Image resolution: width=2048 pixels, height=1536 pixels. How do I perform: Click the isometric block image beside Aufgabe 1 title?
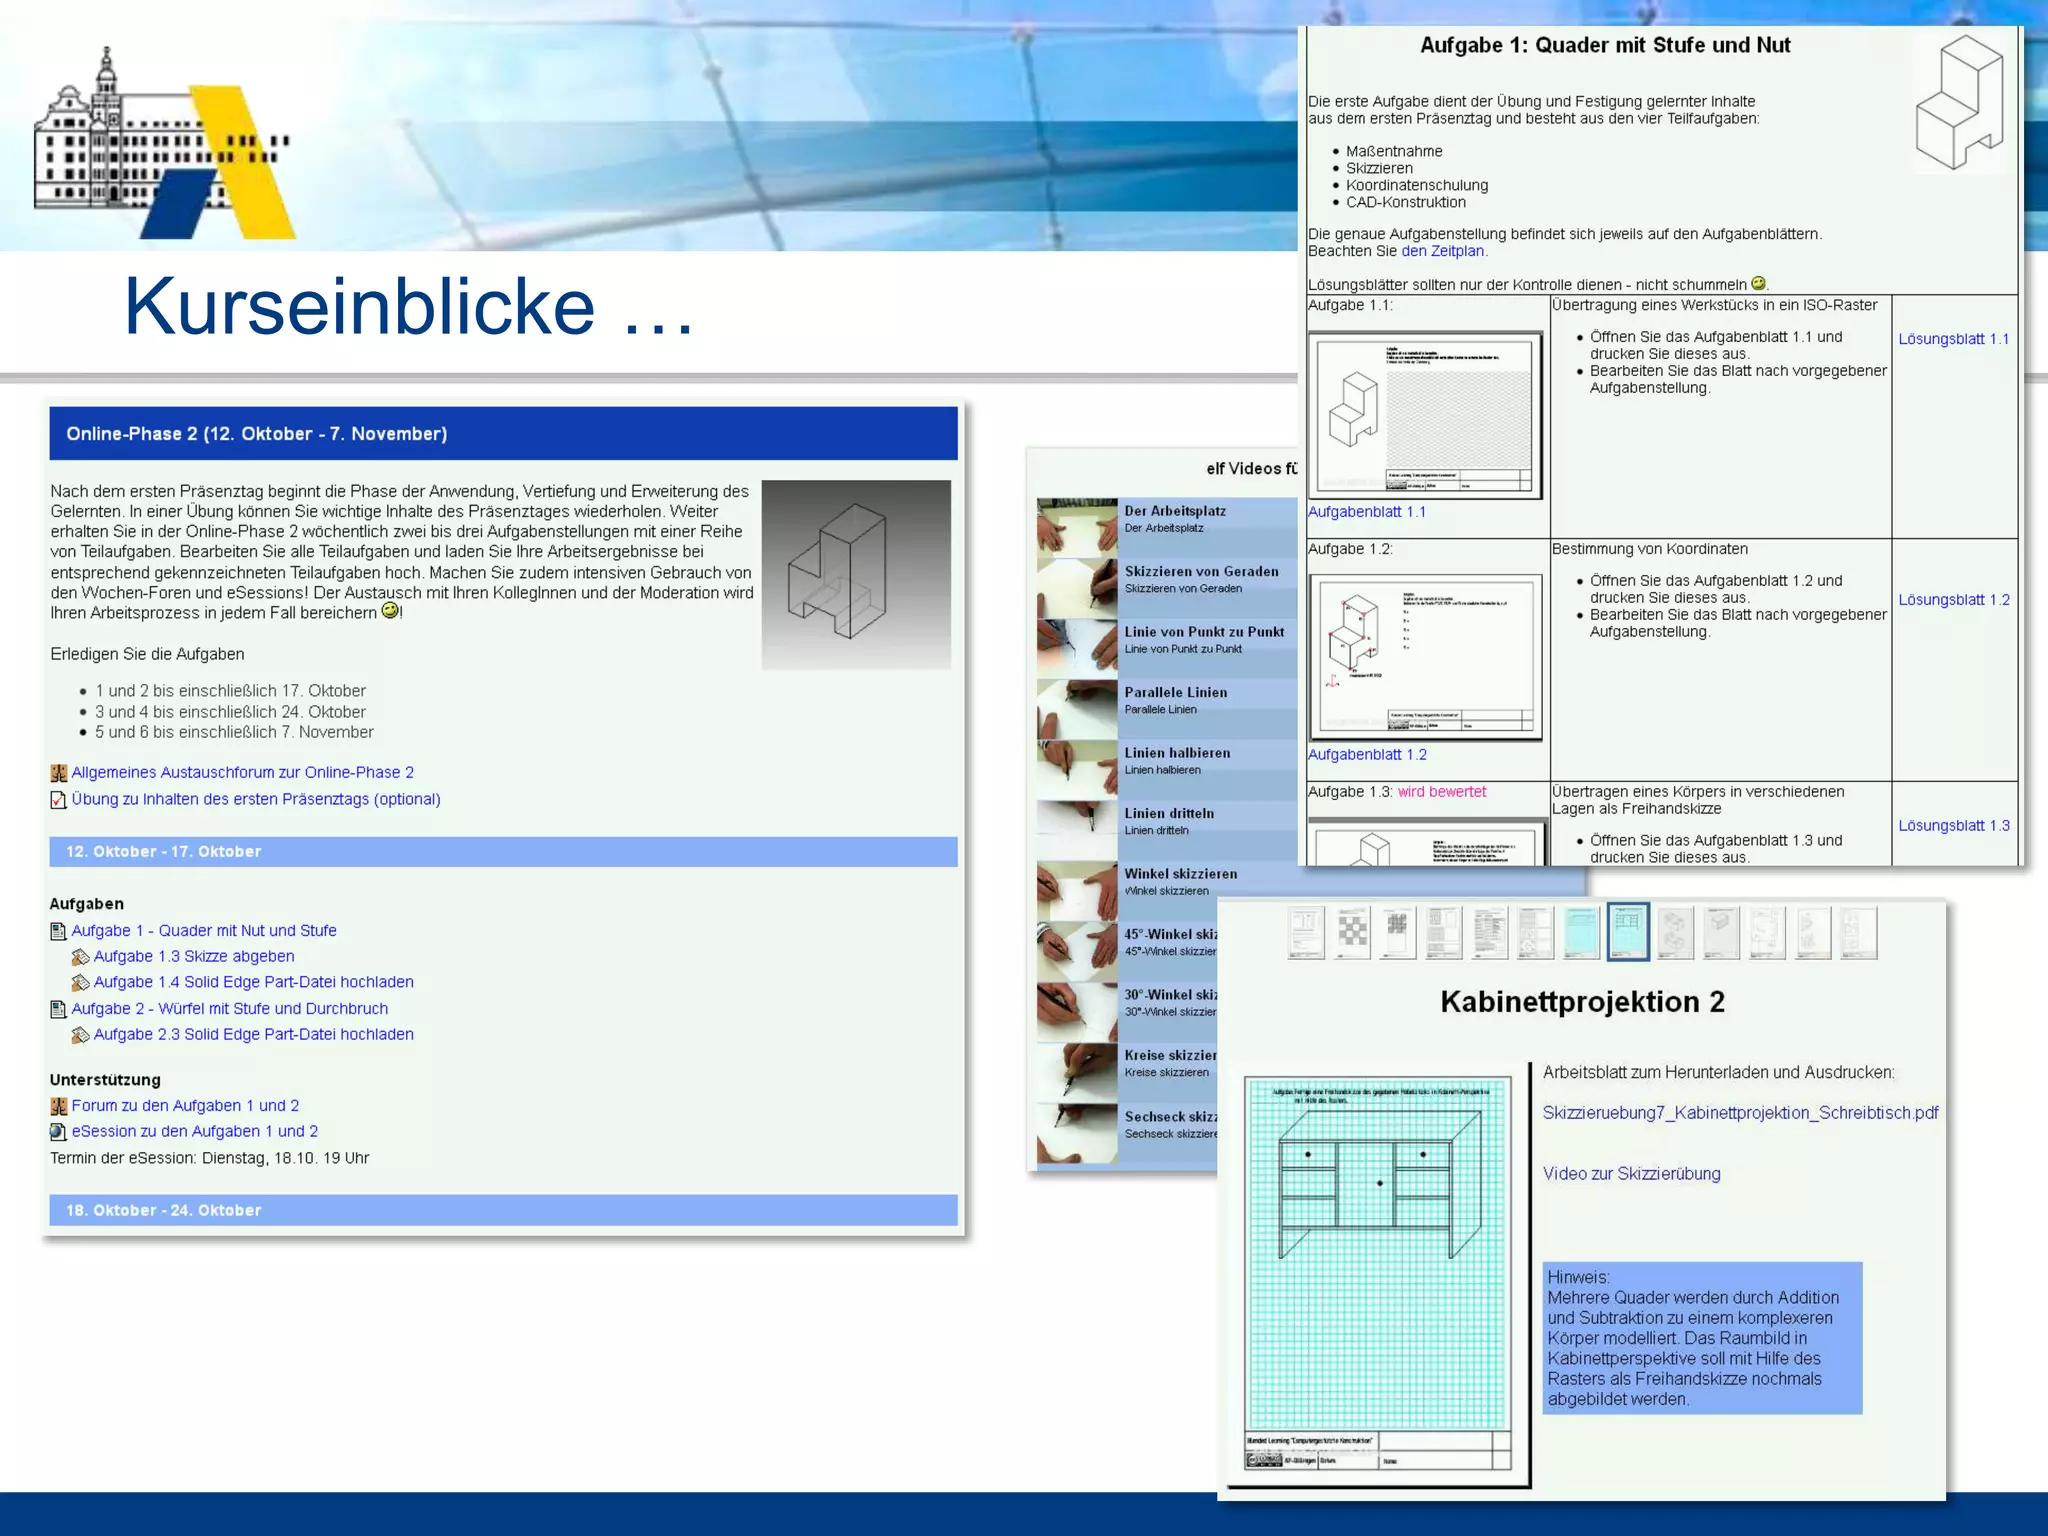1959,103
